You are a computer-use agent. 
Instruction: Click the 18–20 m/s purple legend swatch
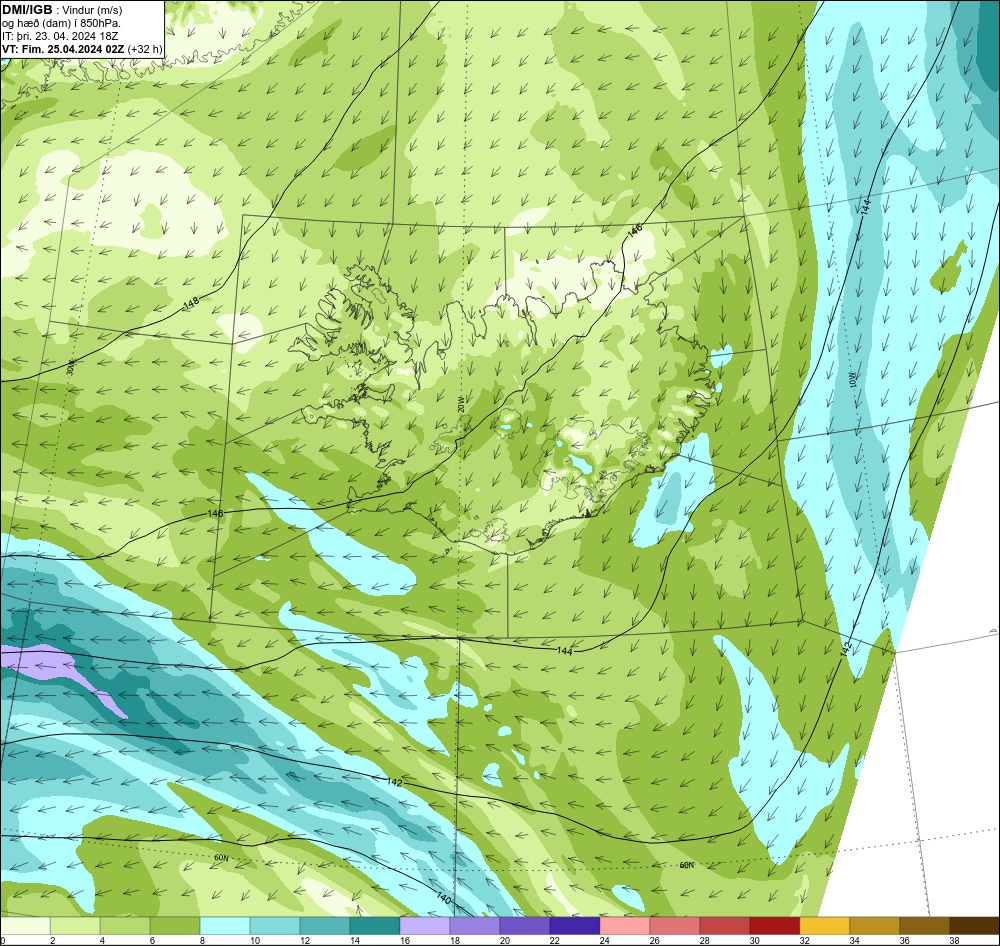coord(474,926)
